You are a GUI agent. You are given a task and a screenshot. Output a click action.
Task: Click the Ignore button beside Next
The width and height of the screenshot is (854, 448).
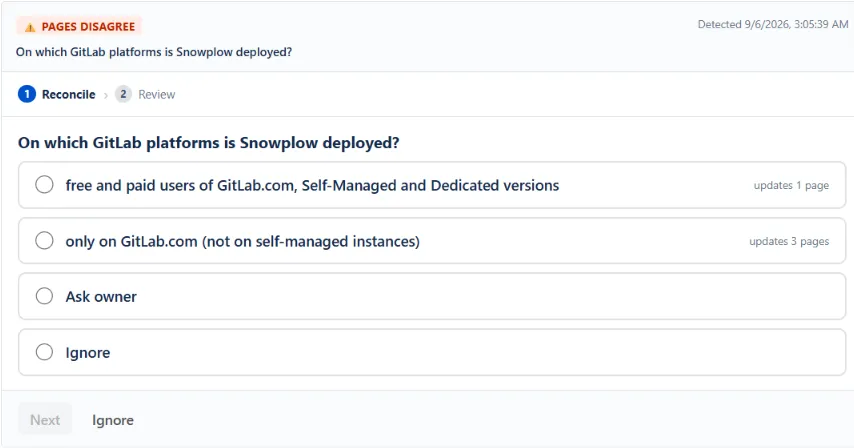pos(113,420)
